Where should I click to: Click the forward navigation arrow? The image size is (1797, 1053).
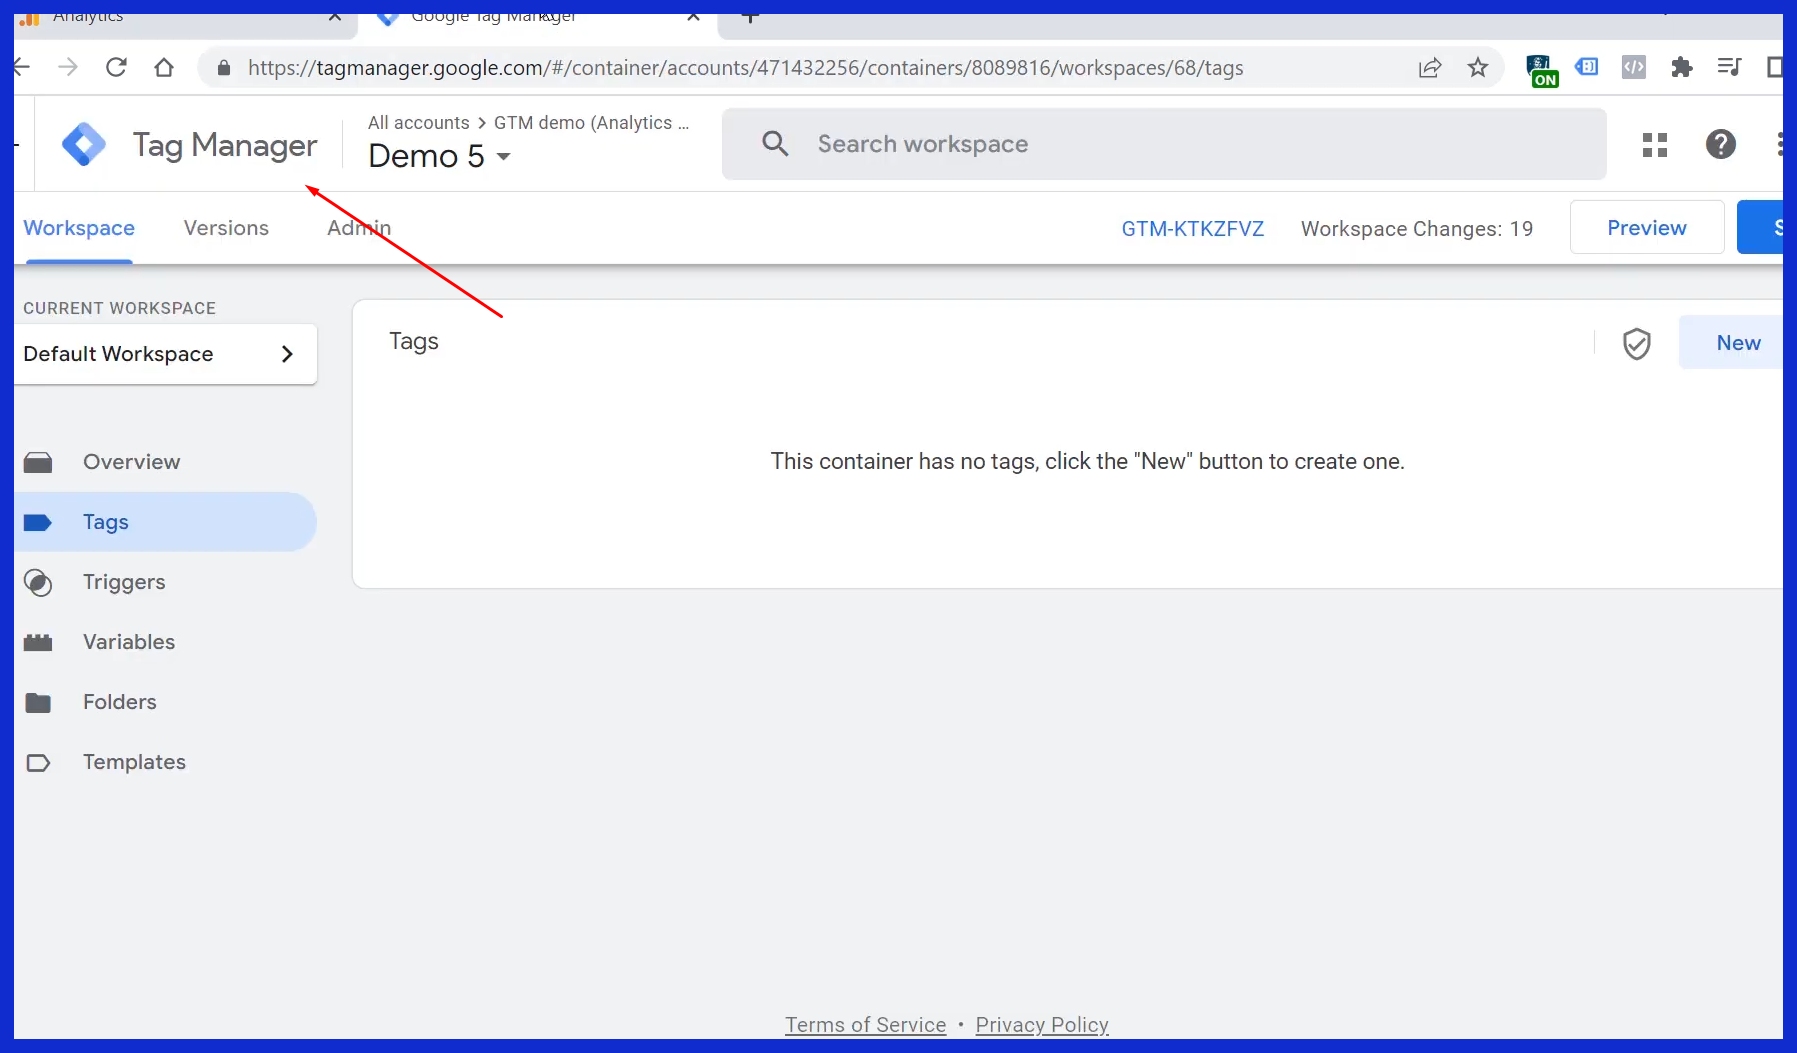[x=68, y=67]
